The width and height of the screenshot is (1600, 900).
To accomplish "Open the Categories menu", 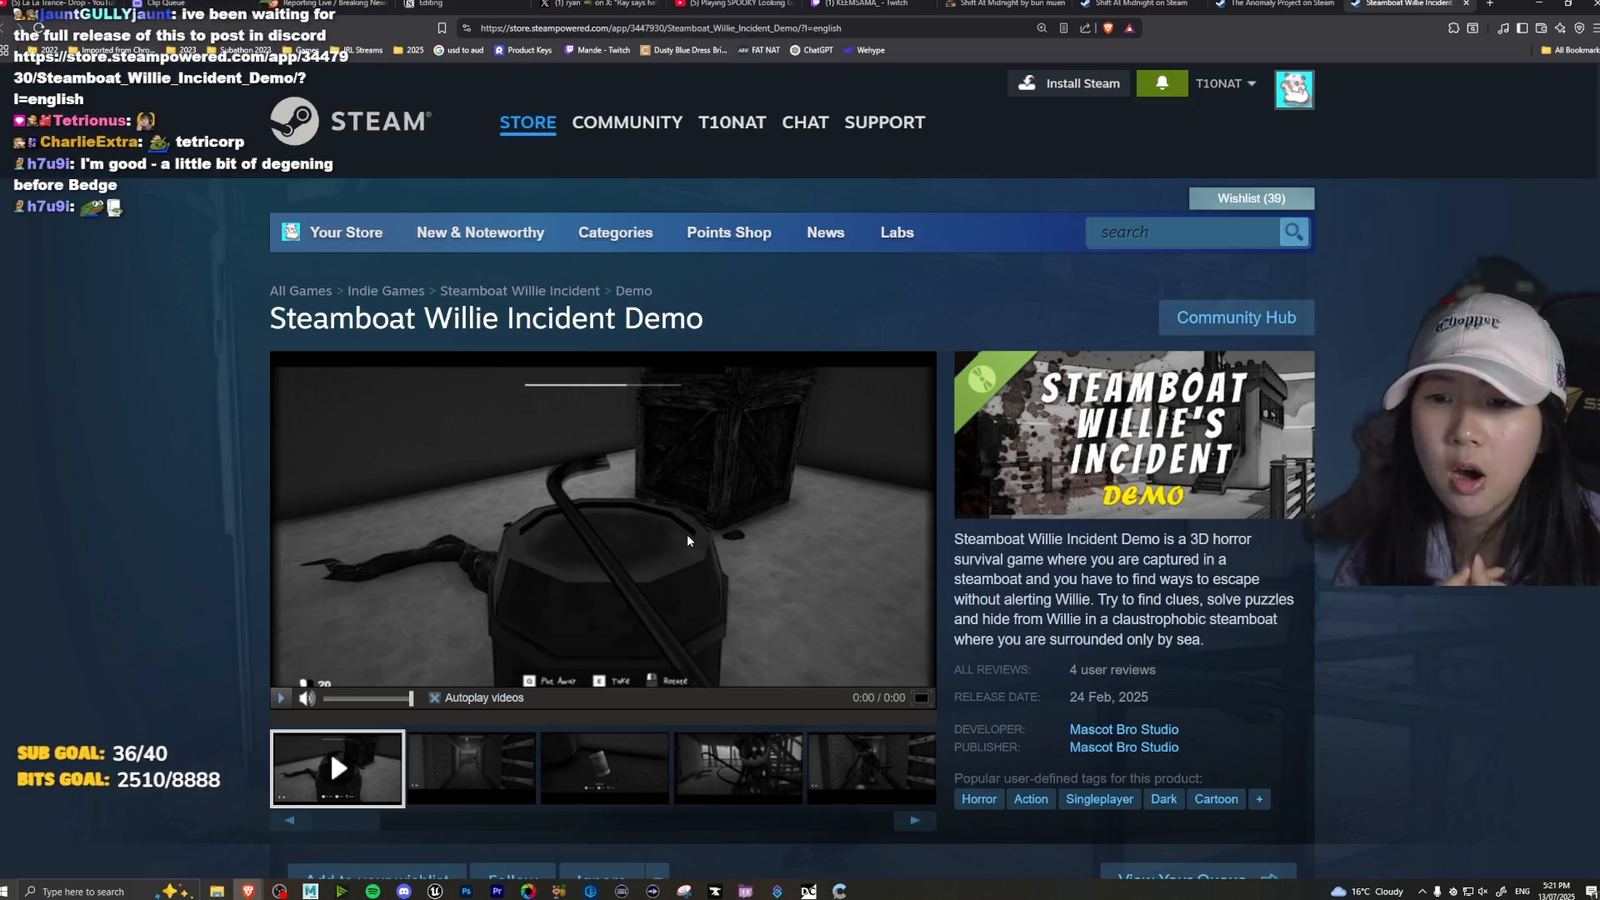I will click(x=615, y=232).
